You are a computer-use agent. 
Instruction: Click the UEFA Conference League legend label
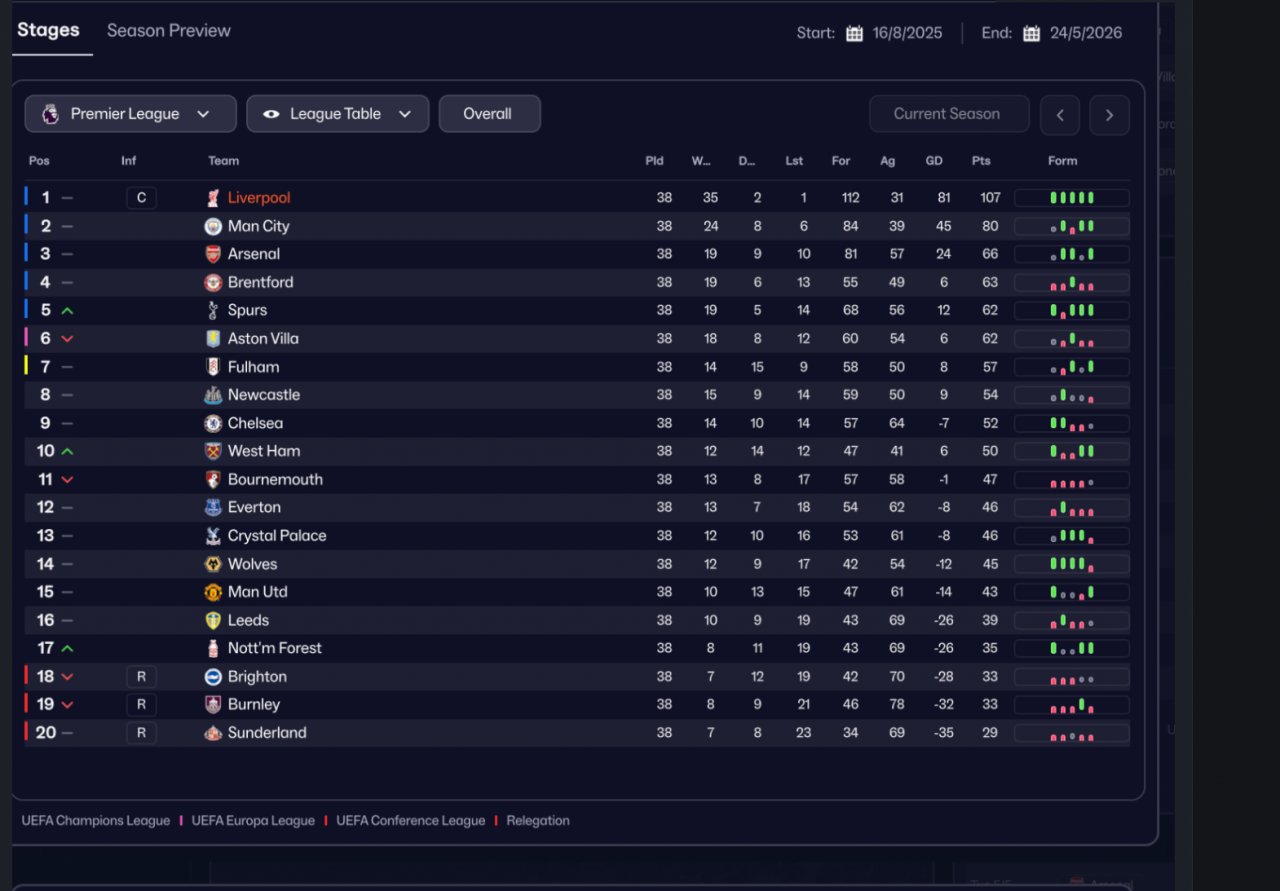pyautogui.click(x=410, y=821)
